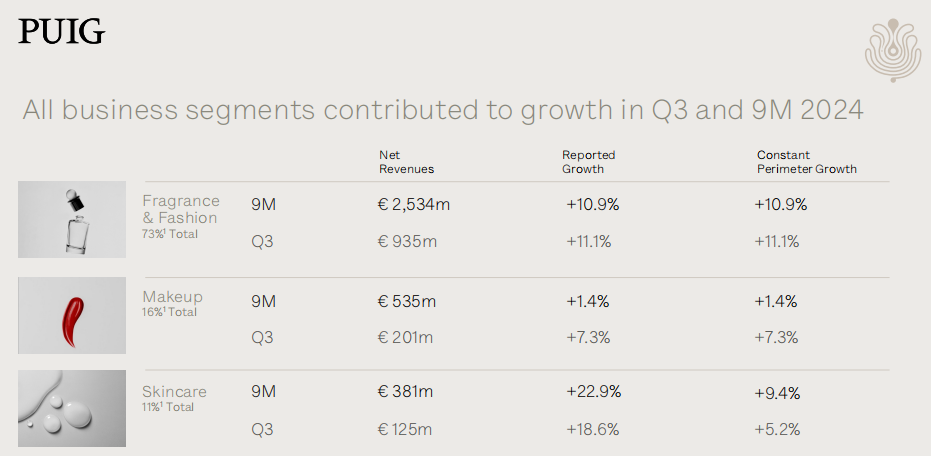Click the € 2,534m net revenue value

click(x=413, y=205)
